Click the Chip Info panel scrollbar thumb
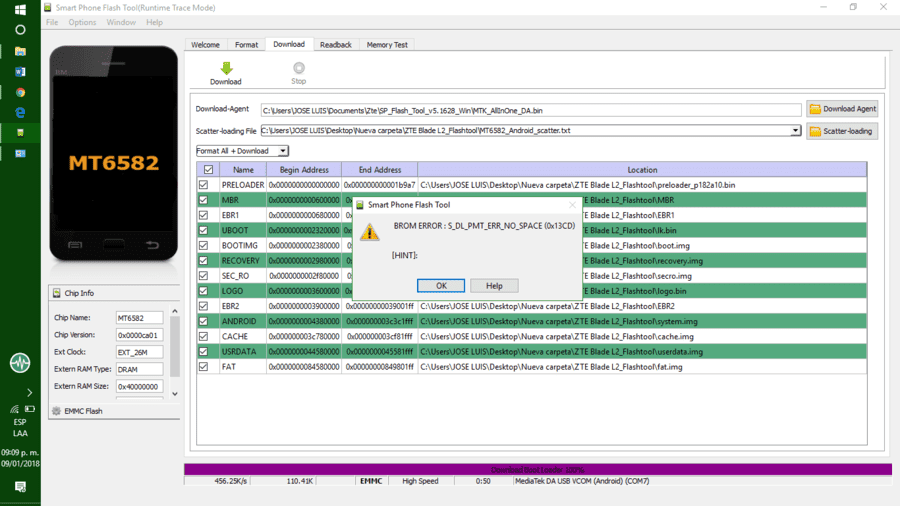This screenshot has width=900, height=506. coord(174,347)
